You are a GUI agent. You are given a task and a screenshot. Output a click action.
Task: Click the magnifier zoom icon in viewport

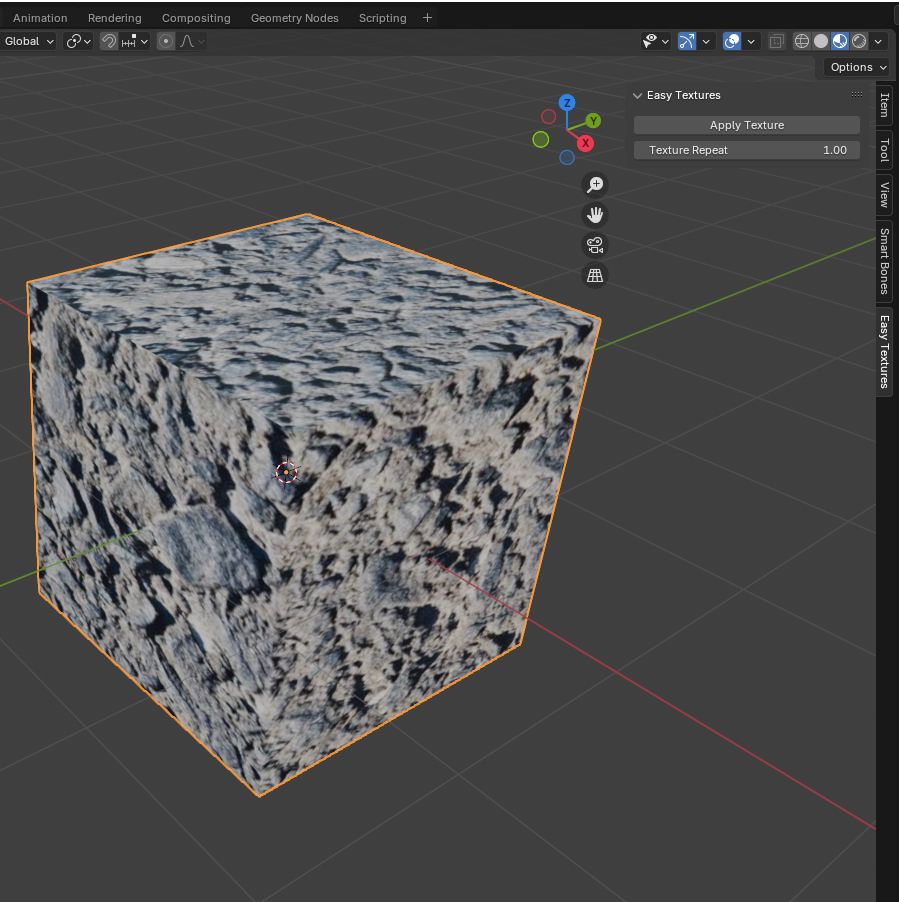(595, 184)
